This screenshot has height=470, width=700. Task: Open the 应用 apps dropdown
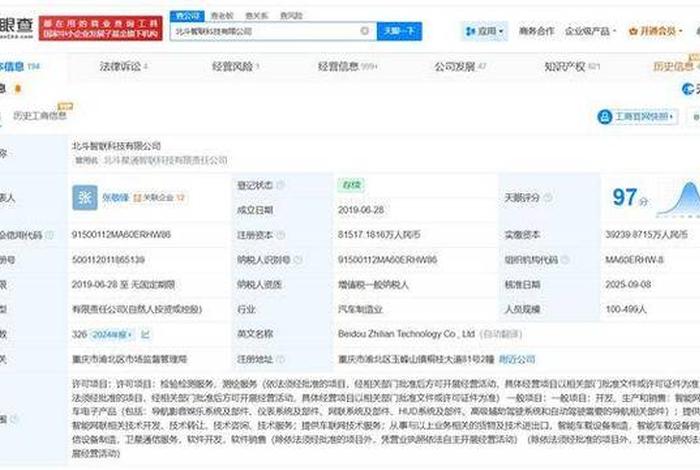pyautogui.click(x=484, y=31)
